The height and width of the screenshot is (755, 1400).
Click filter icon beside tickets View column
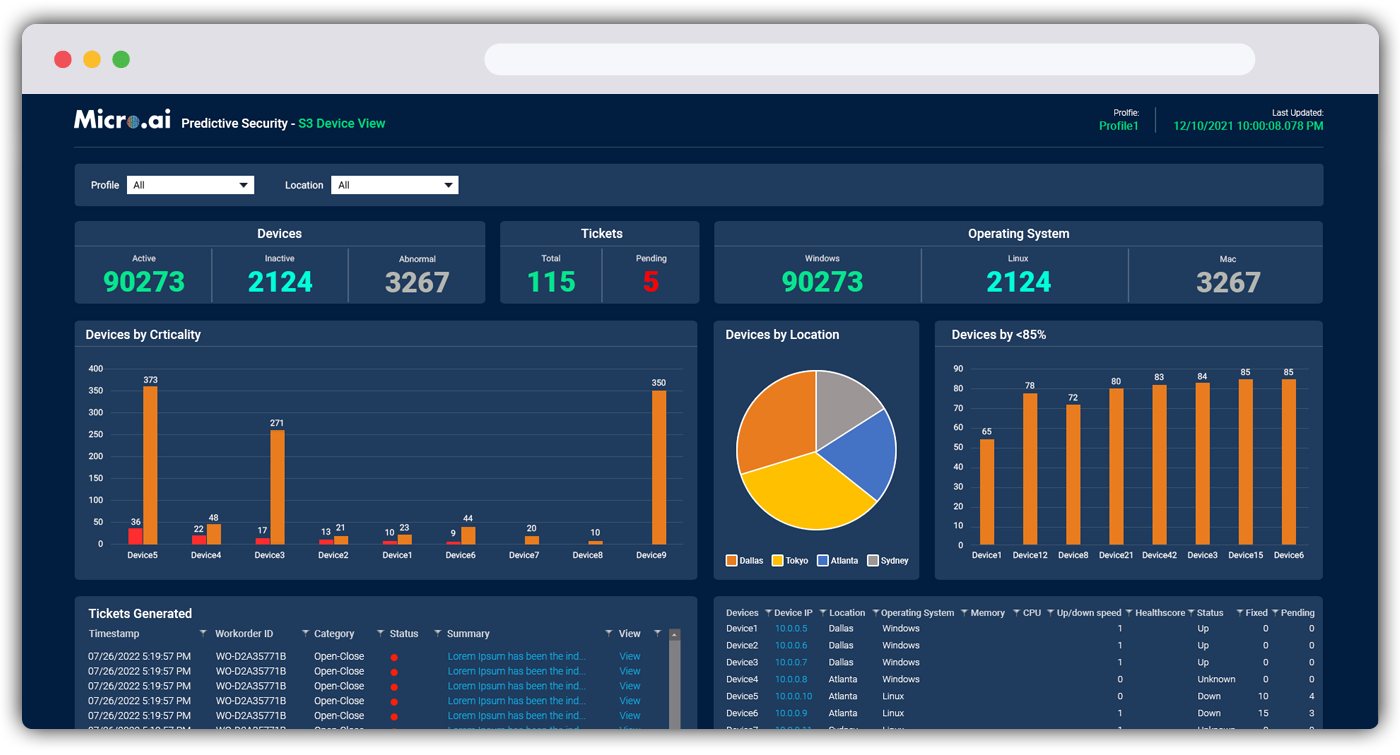pos(657,633)
